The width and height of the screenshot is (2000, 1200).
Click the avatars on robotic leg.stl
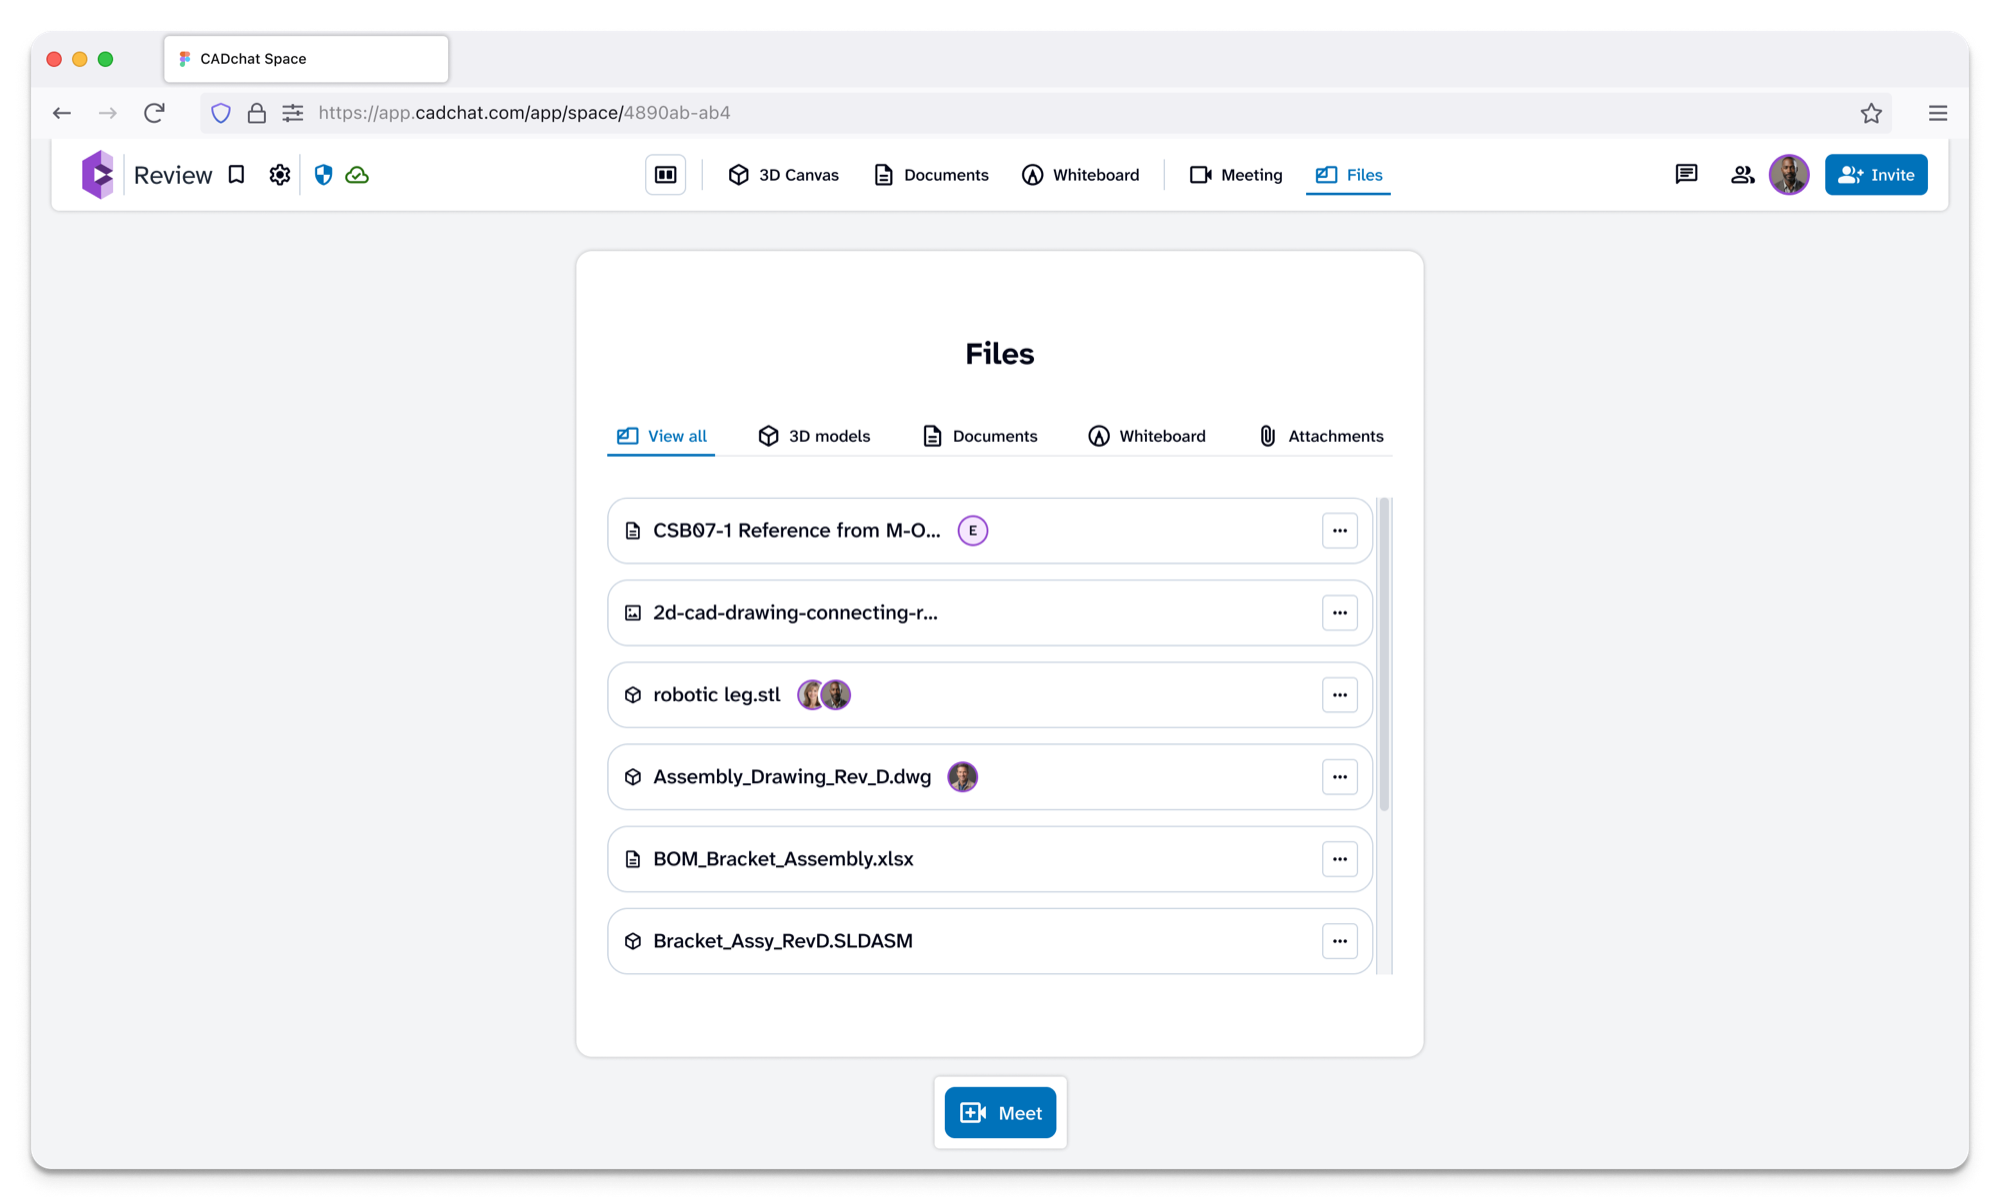[x=824, y=695]
